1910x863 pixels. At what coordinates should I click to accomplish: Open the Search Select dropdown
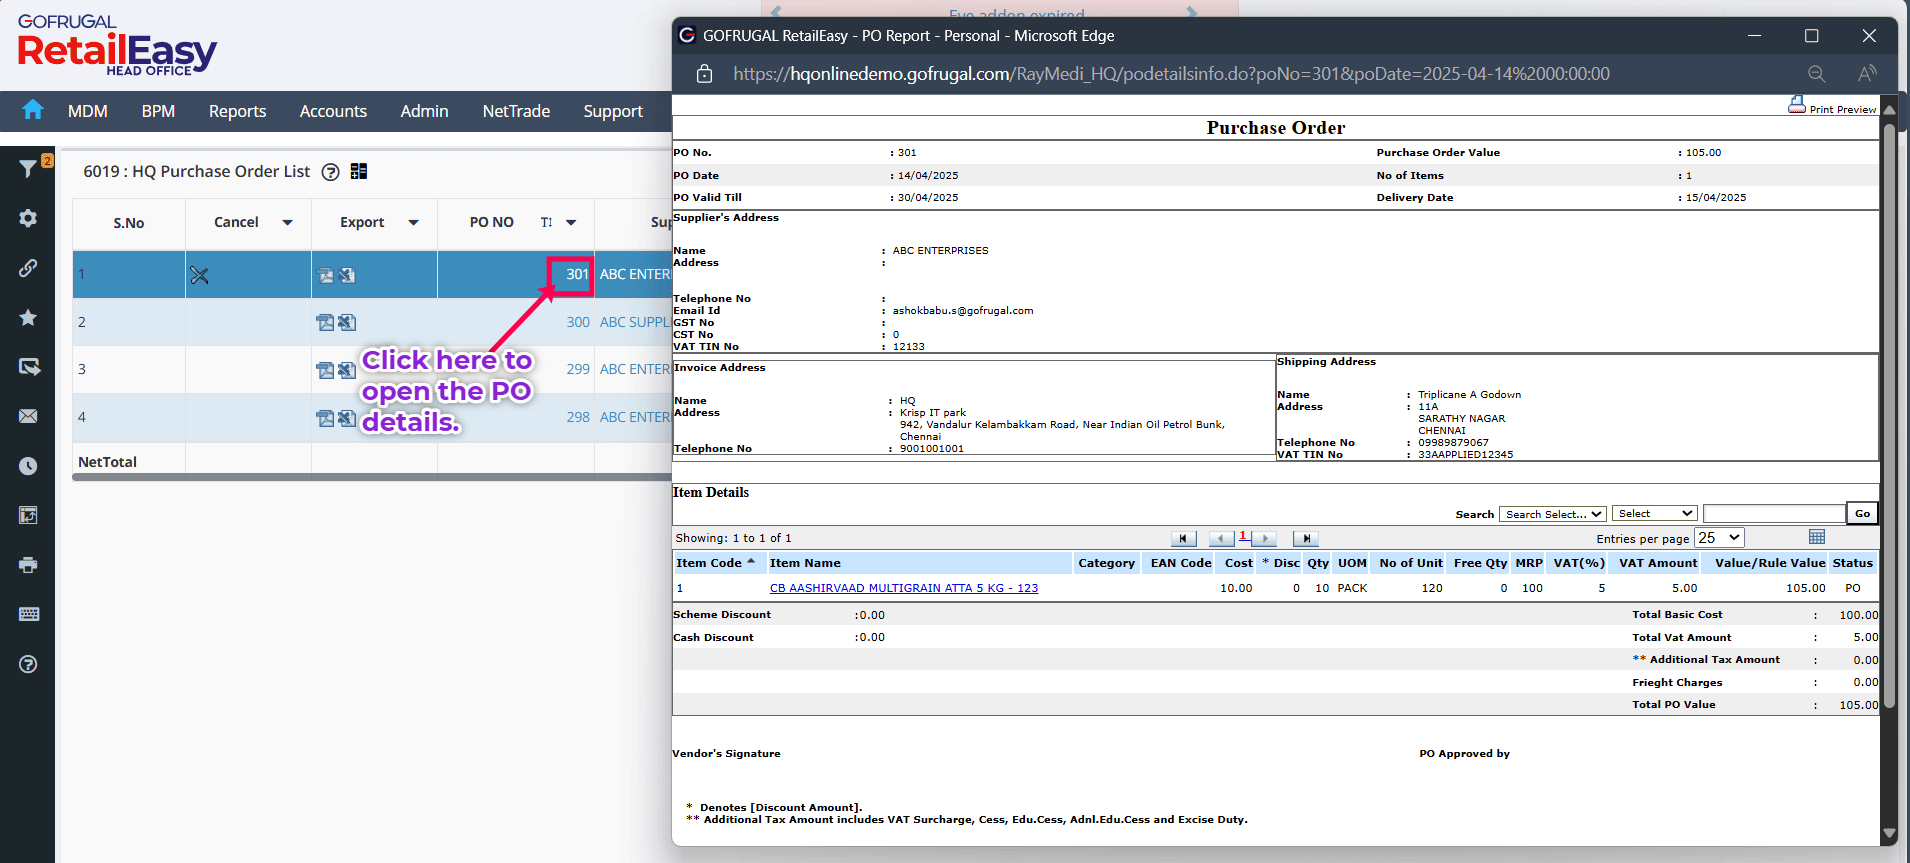[x=1552, y=514]
